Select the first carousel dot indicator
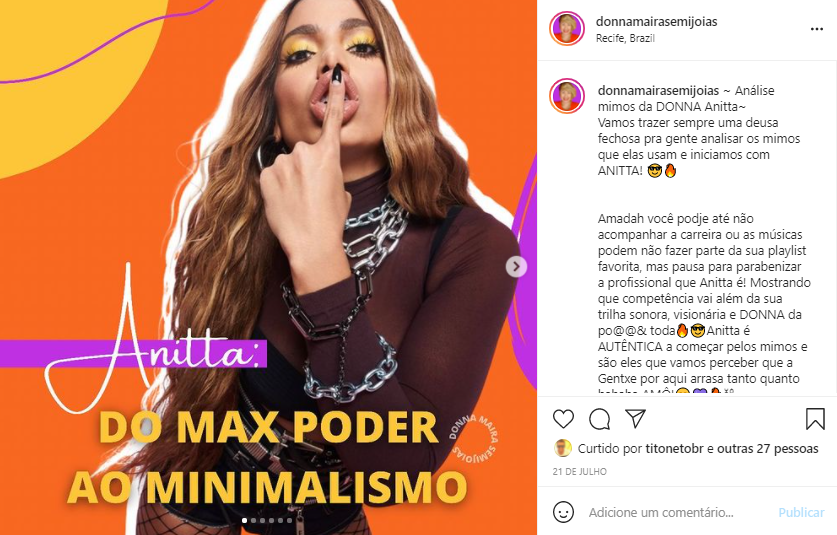The height and width of the screenshot is (535, 837). pyautogui.click(x=244, y=520)
